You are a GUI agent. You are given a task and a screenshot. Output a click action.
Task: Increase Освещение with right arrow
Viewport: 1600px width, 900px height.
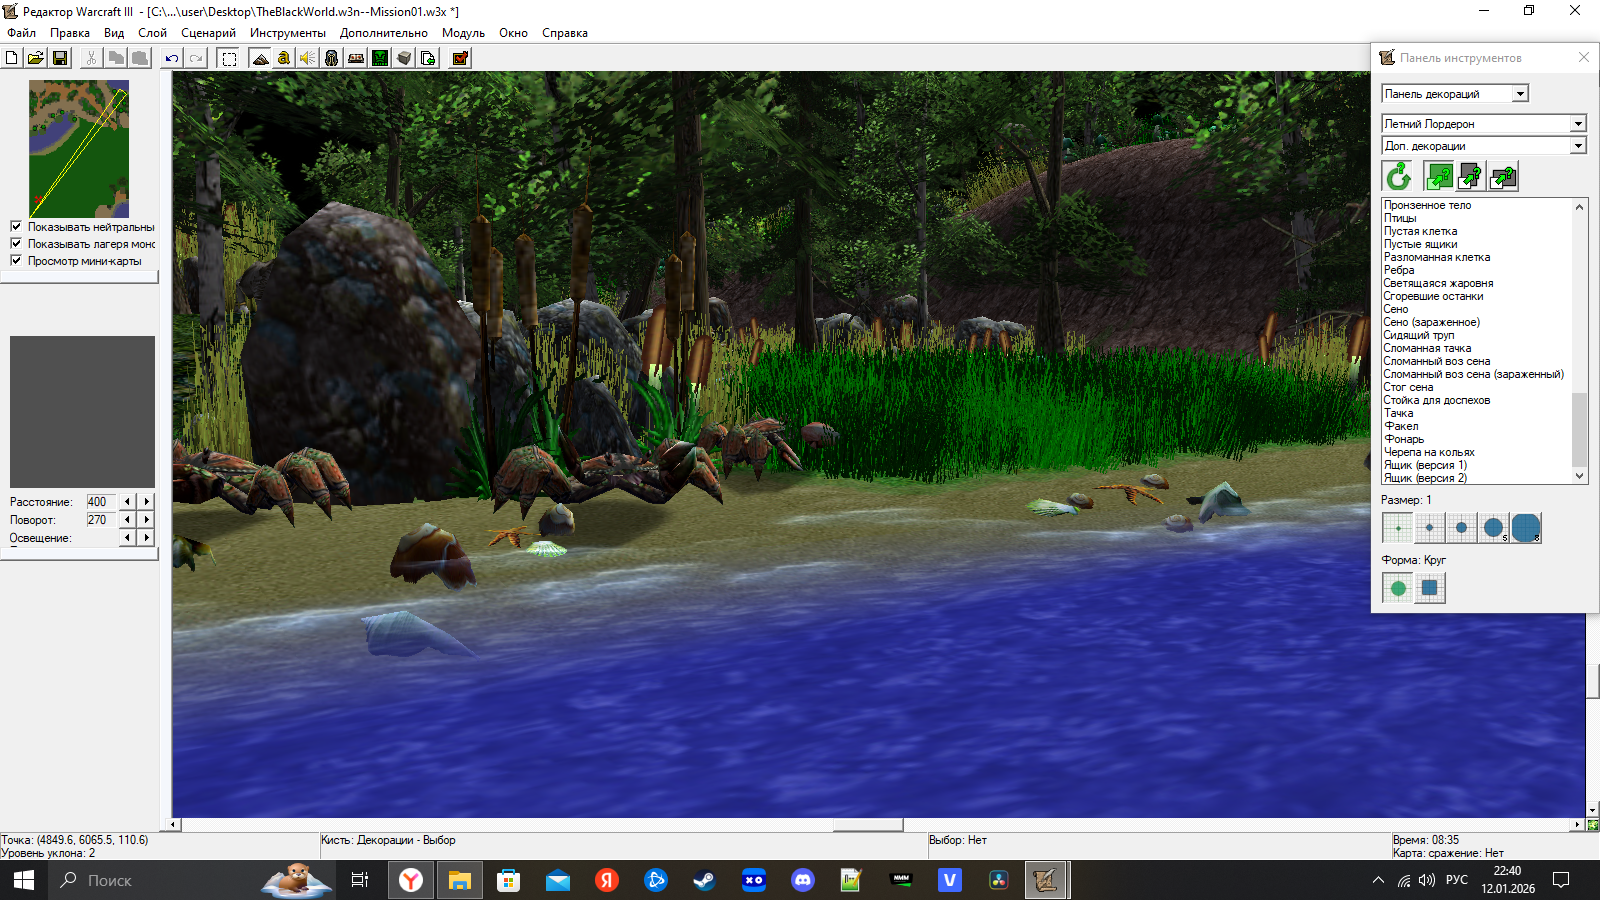pos(147,538)
